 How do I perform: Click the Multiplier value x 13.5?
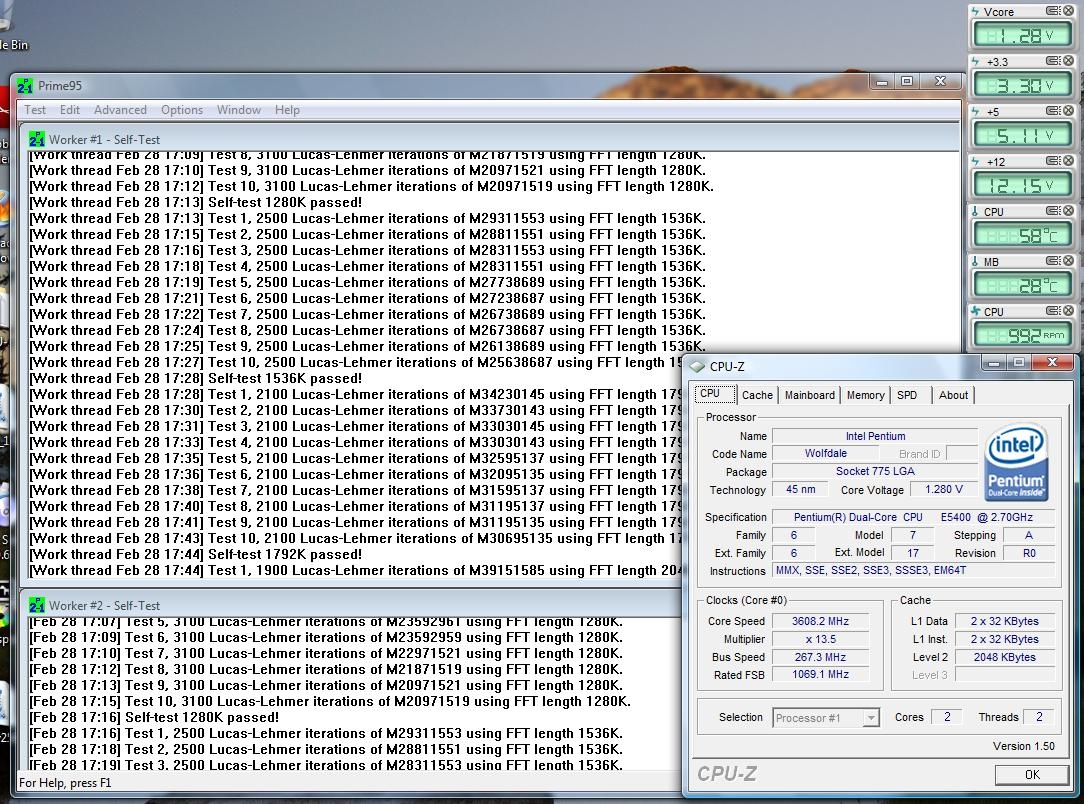(821, 639)
